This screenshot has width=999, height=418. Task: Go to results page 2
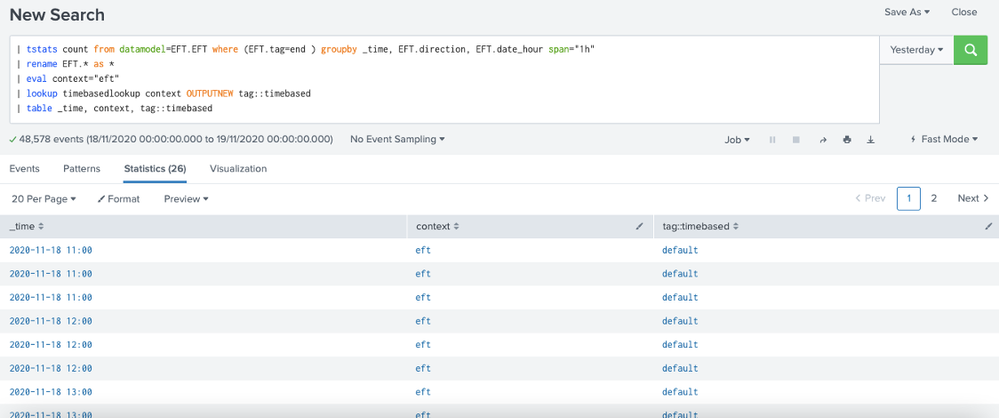coord(934,198)
